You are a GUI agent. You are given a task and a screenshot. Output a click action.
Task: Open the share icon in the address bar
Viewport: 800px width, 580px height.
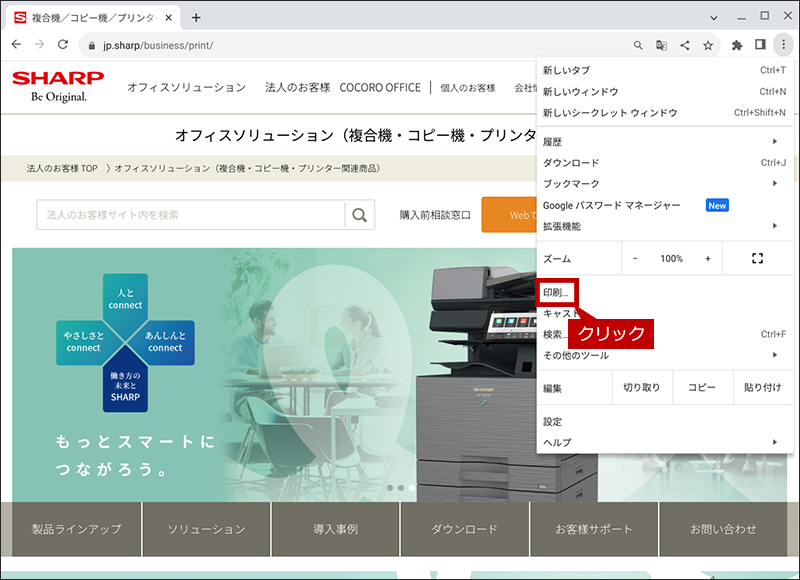click(x=685, y=45)
